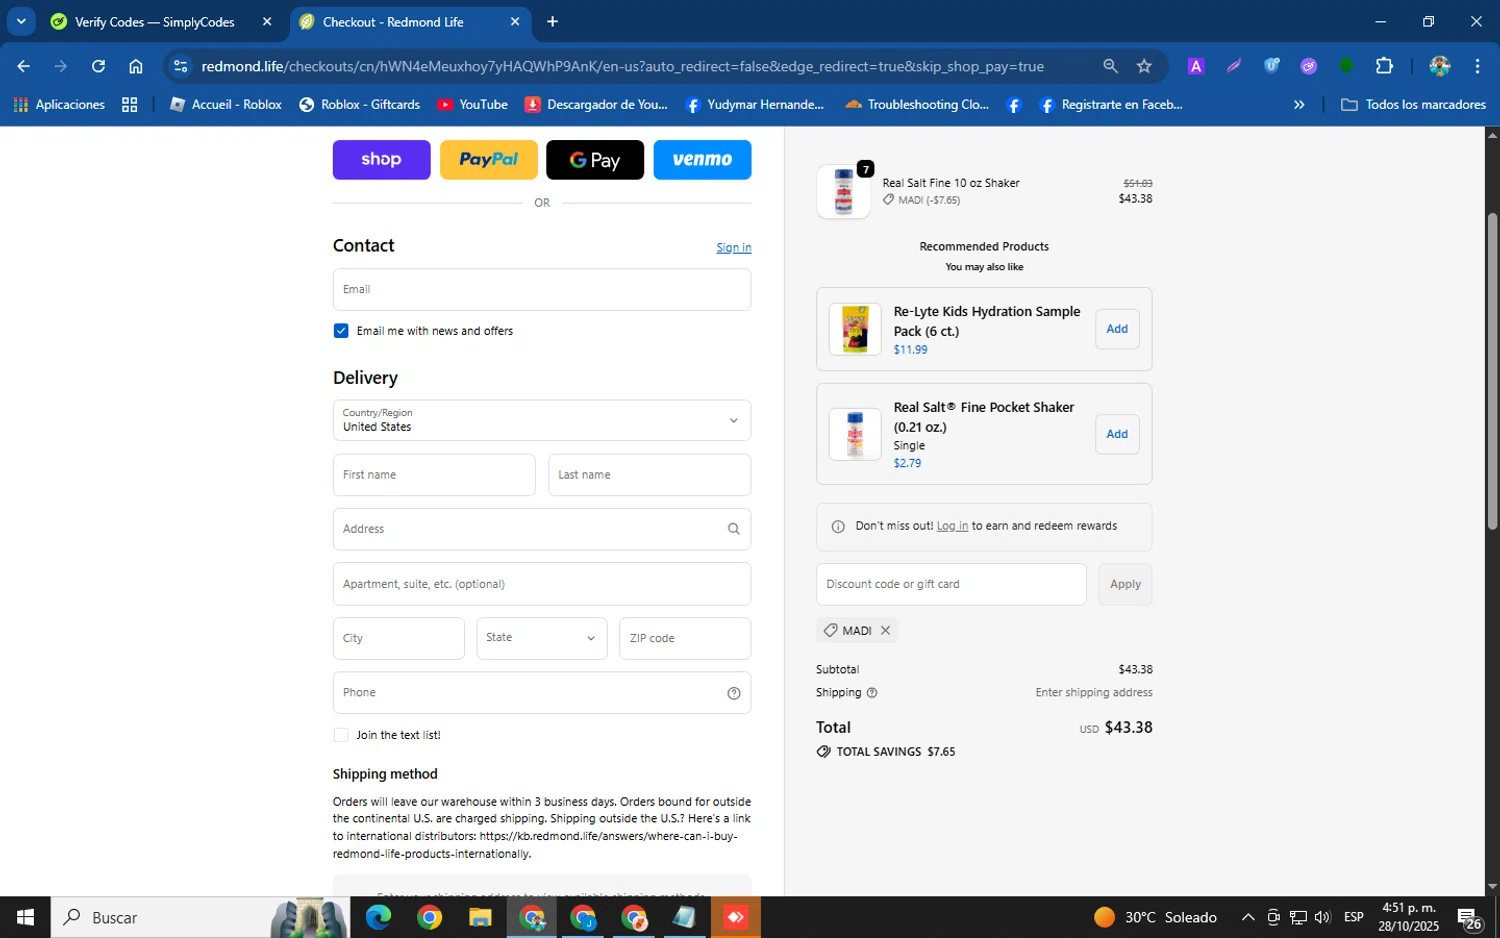1500x938 pixels.
Task: Open the Accueil - Roblox bookmark
Action: click(226, 104)
